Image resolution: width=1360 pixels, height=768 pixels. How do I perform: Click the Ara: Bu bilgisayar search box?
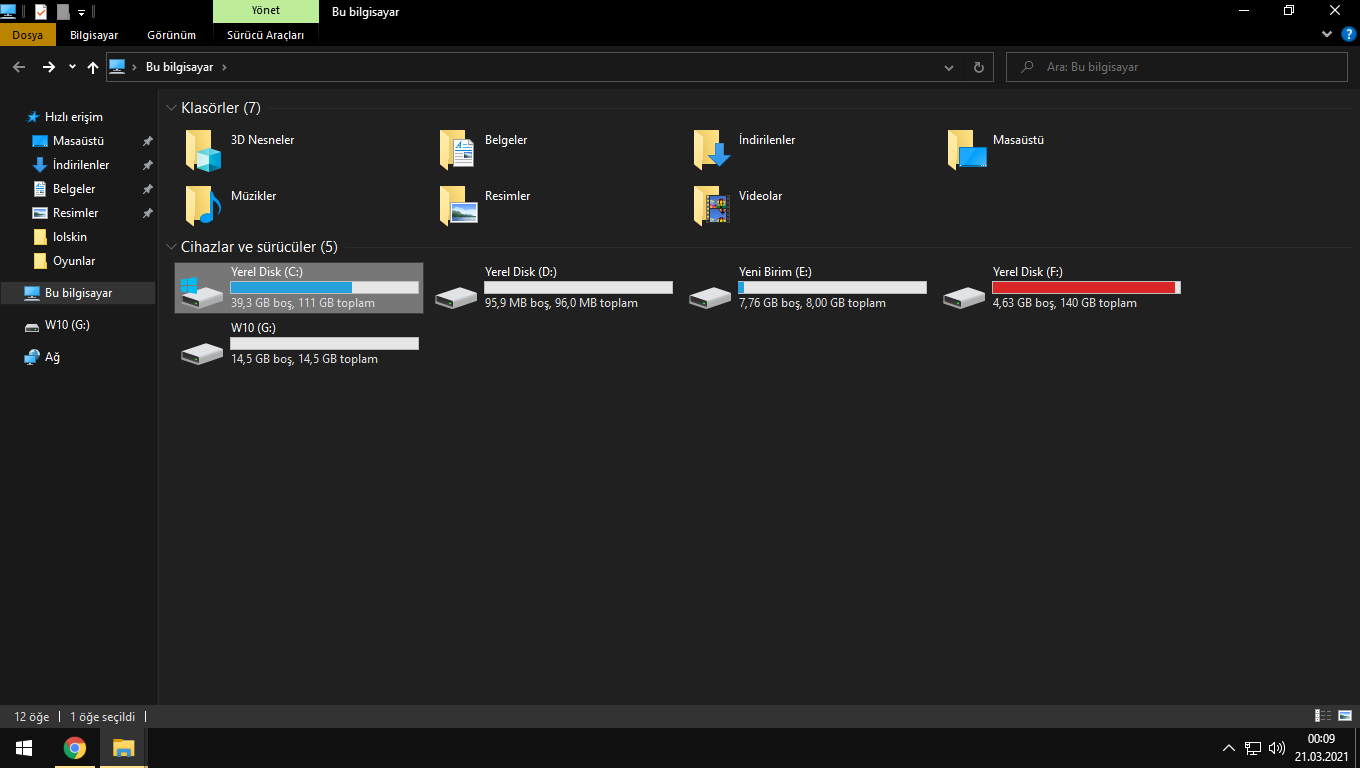coord(1177,67)
